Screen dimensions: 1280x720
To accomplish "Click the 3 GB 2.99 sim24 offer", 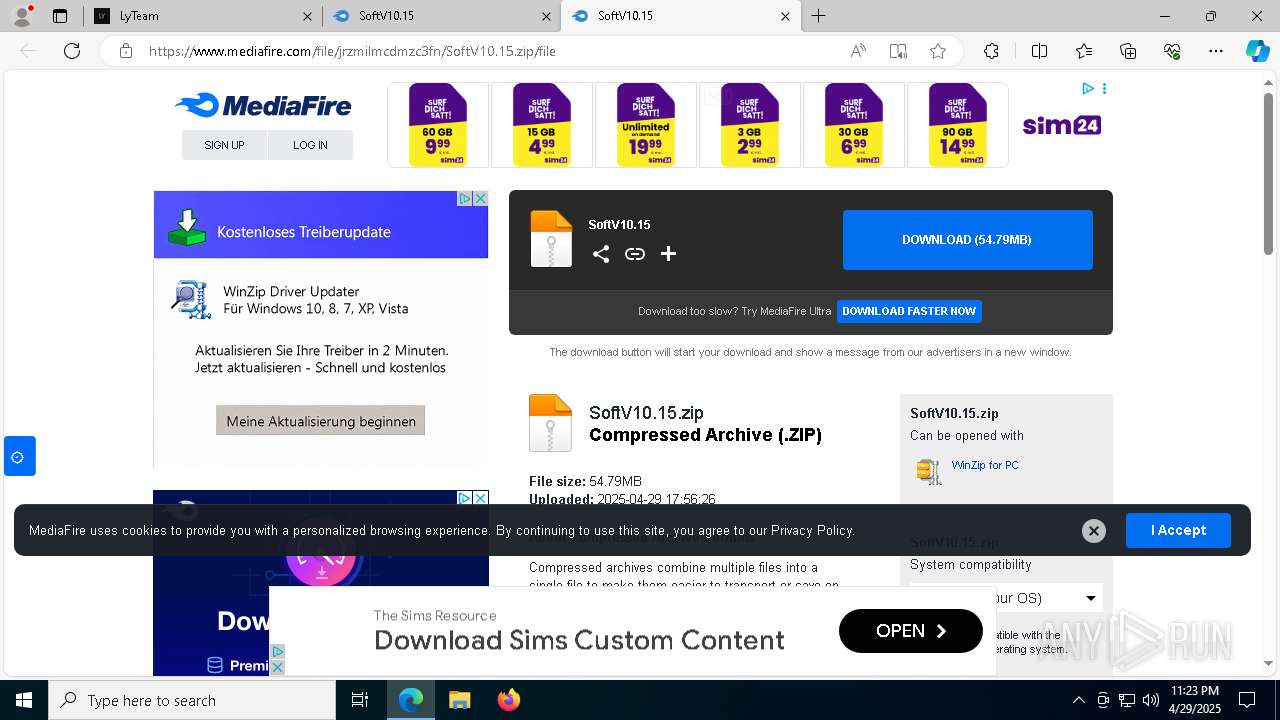I will [750, 125].
